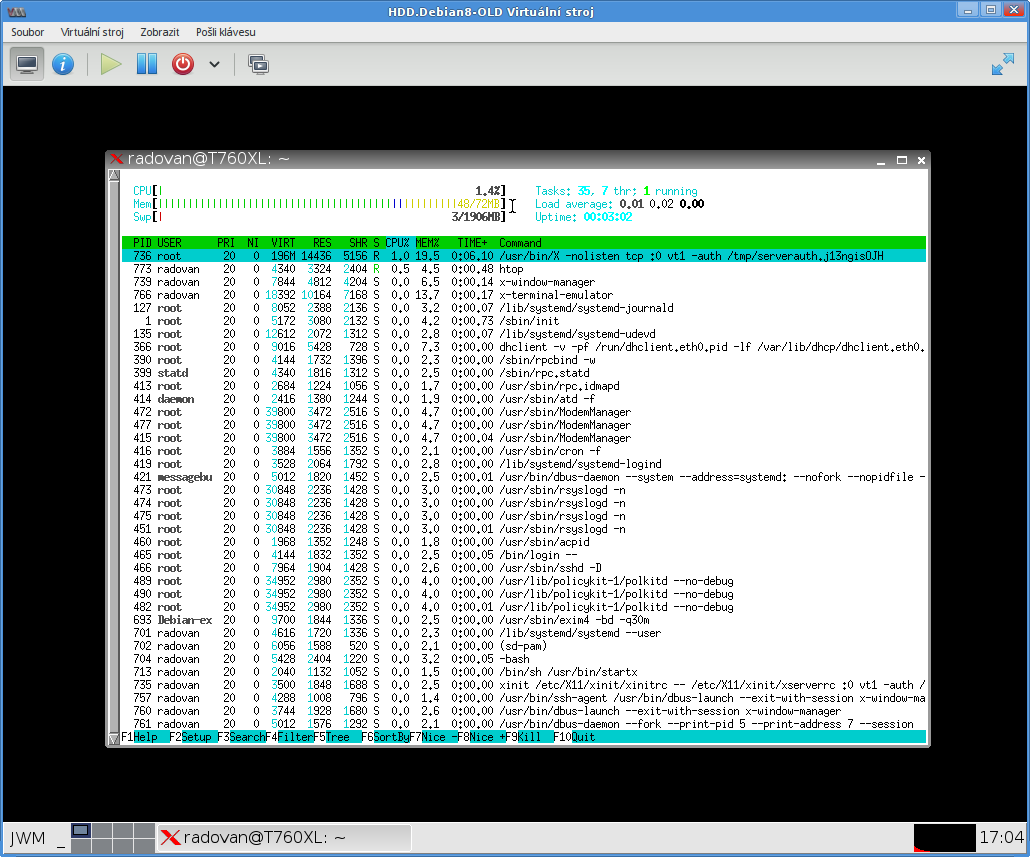Click the terminal scrollbar up arrow
The image size is (1030, 857).
coord(114,175)
